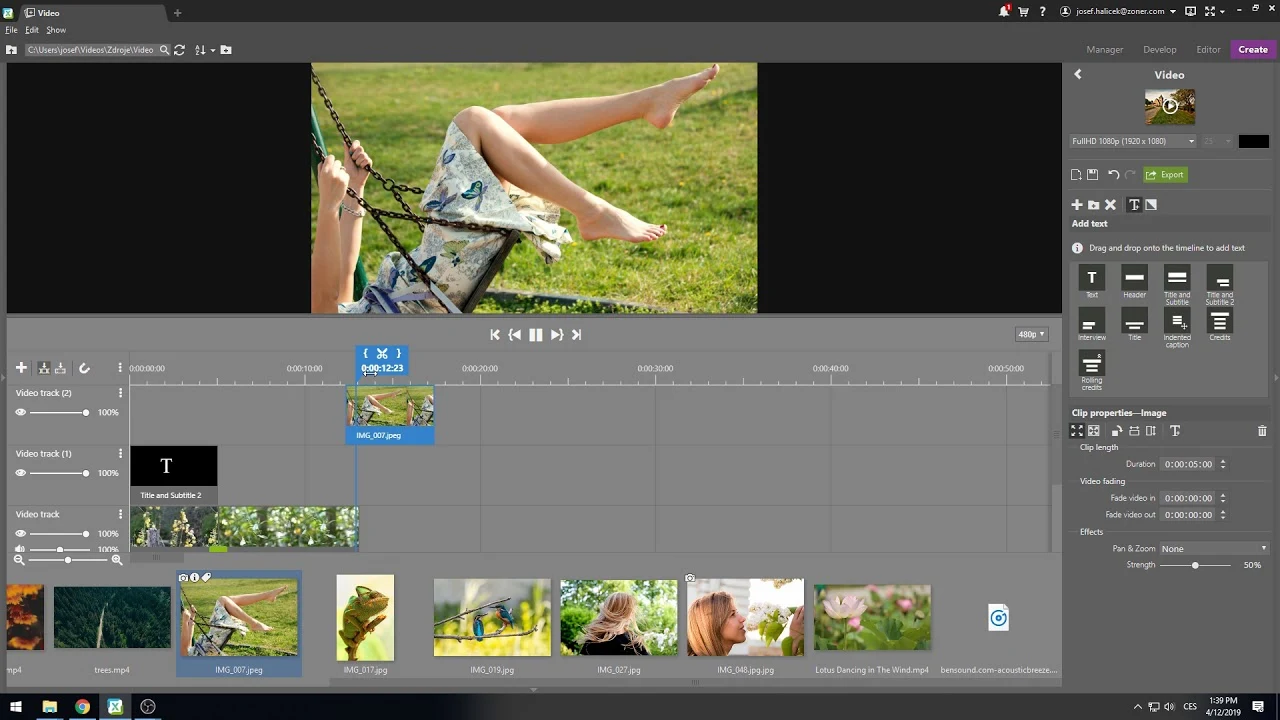Adjust the Fade video in stepper
Image resolution: width=1280 pixels, height=720 pixels.
[1222, 498]
